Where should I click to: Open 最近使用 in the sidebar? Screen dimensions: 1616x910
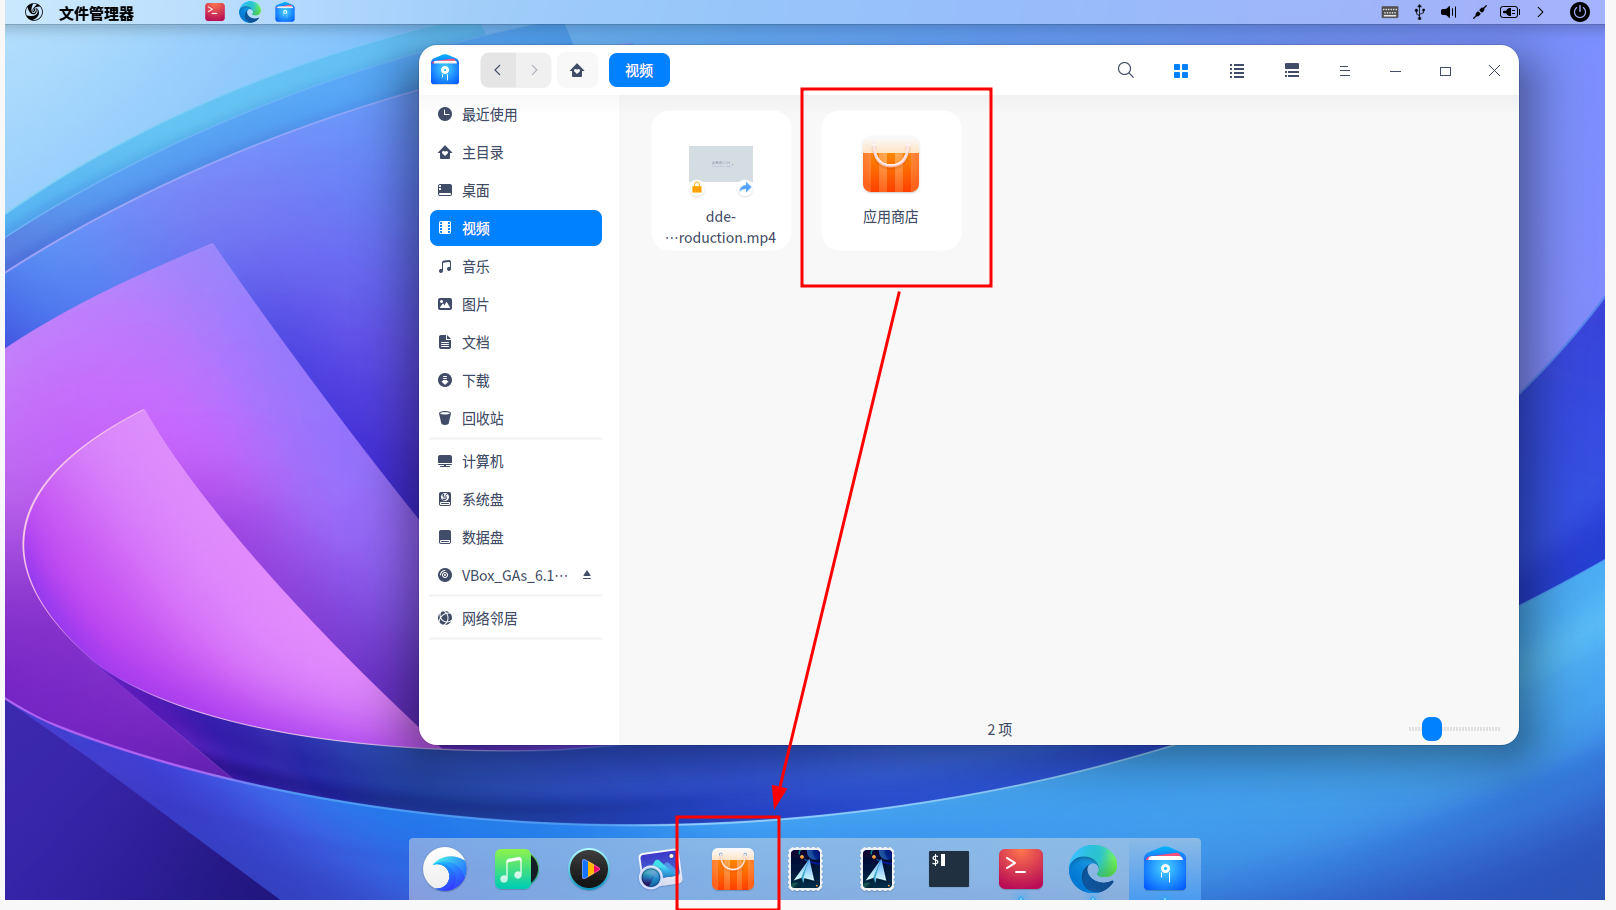[516, 115]
